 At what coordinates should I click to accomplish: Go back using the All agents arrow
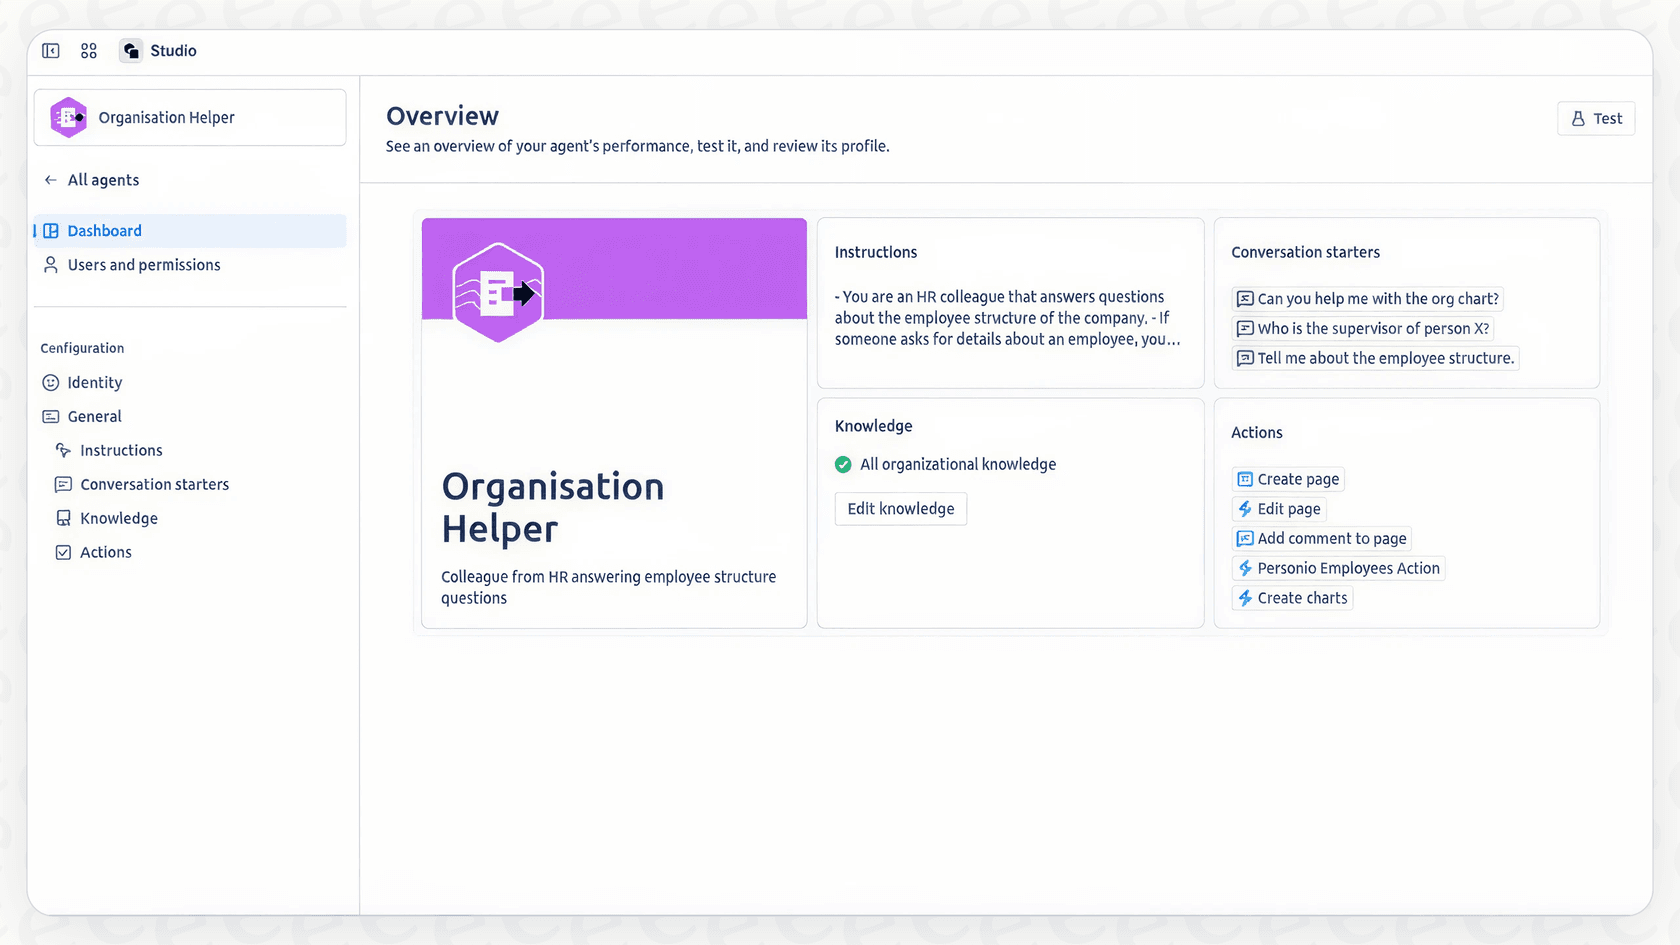(49, 180)
